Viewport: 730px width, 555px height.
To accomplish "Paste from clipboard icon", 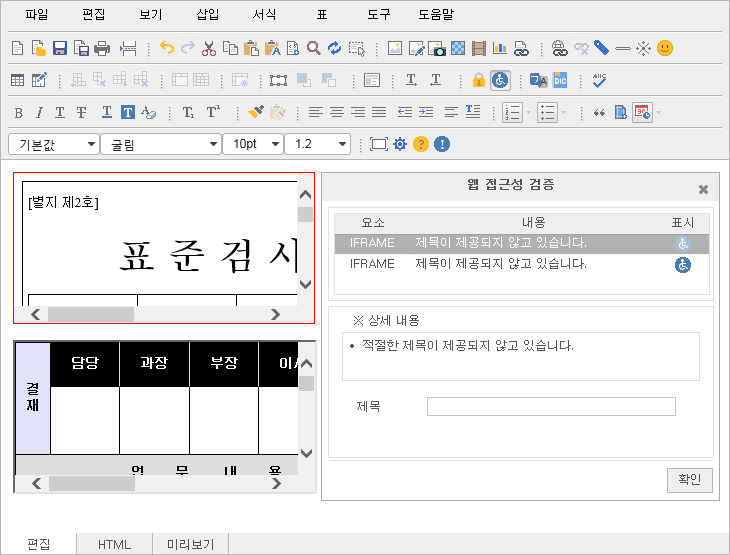I will pos(251,48).
